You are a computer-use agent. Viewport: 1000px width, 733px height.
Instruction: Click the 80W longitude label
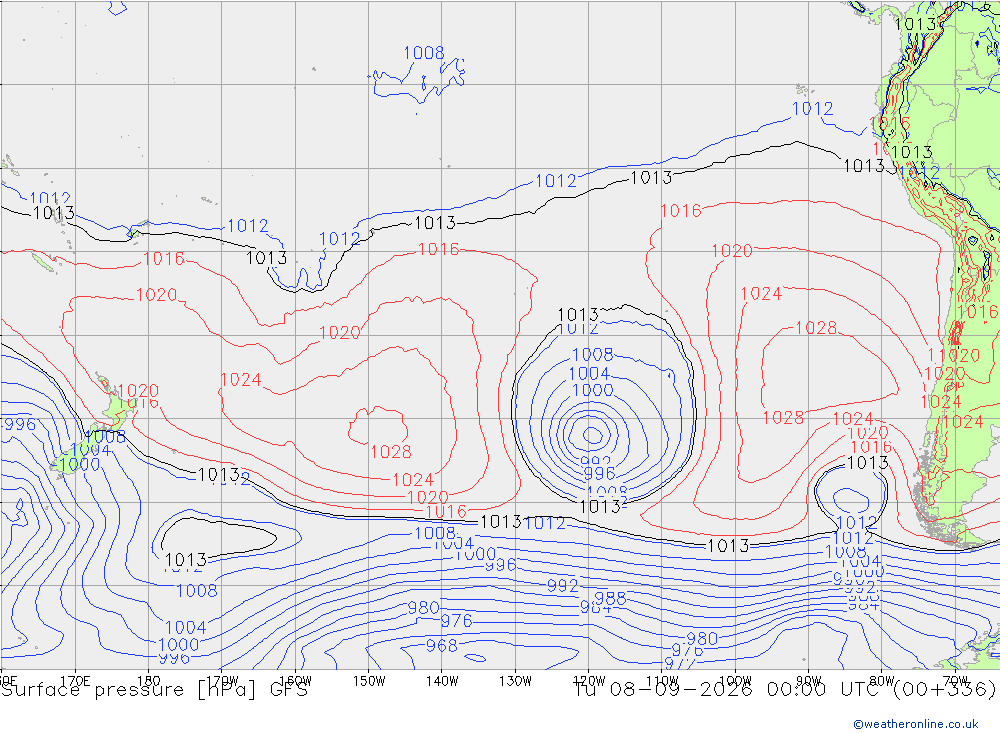click(x=882, y=681)
